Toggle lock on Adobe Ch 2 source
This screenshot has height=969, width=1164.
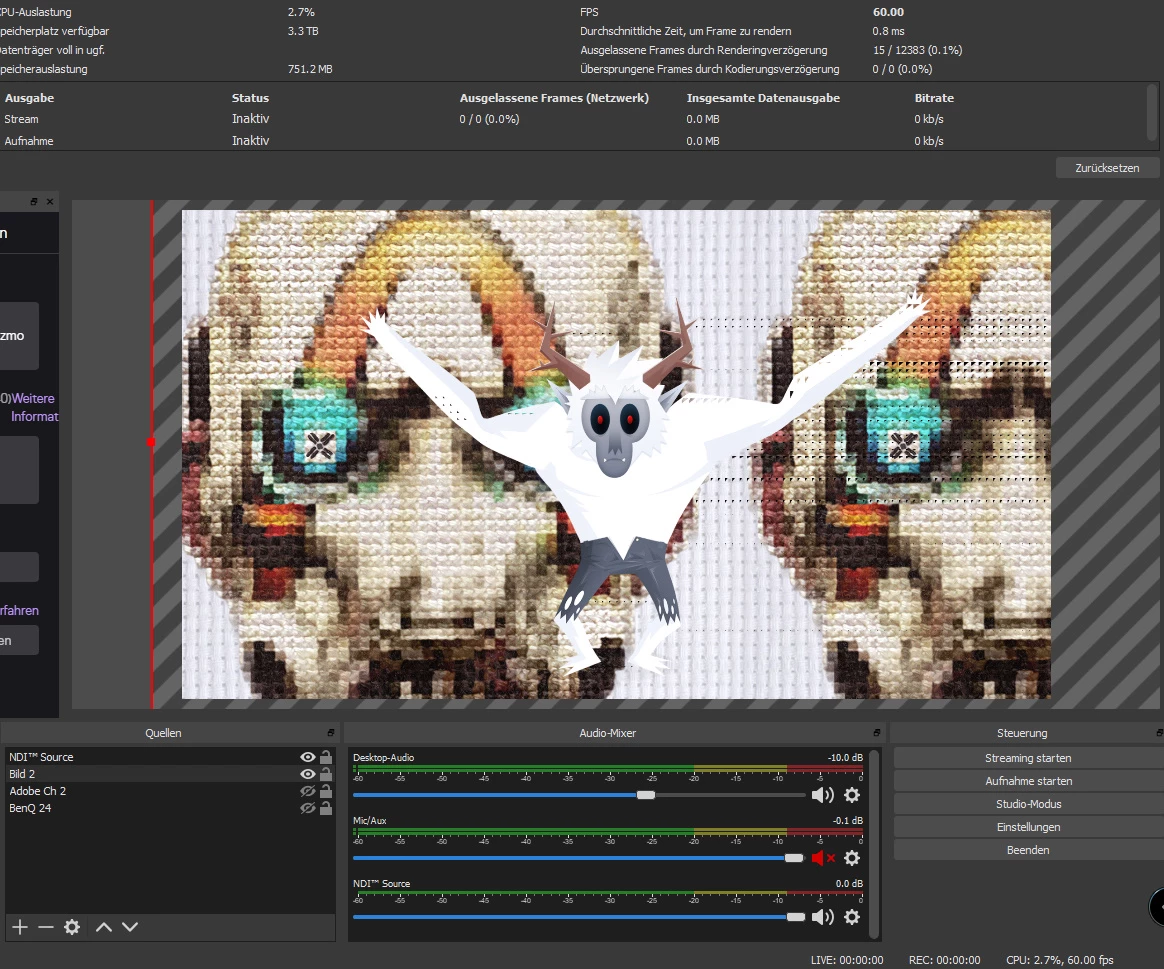point(326,791)
